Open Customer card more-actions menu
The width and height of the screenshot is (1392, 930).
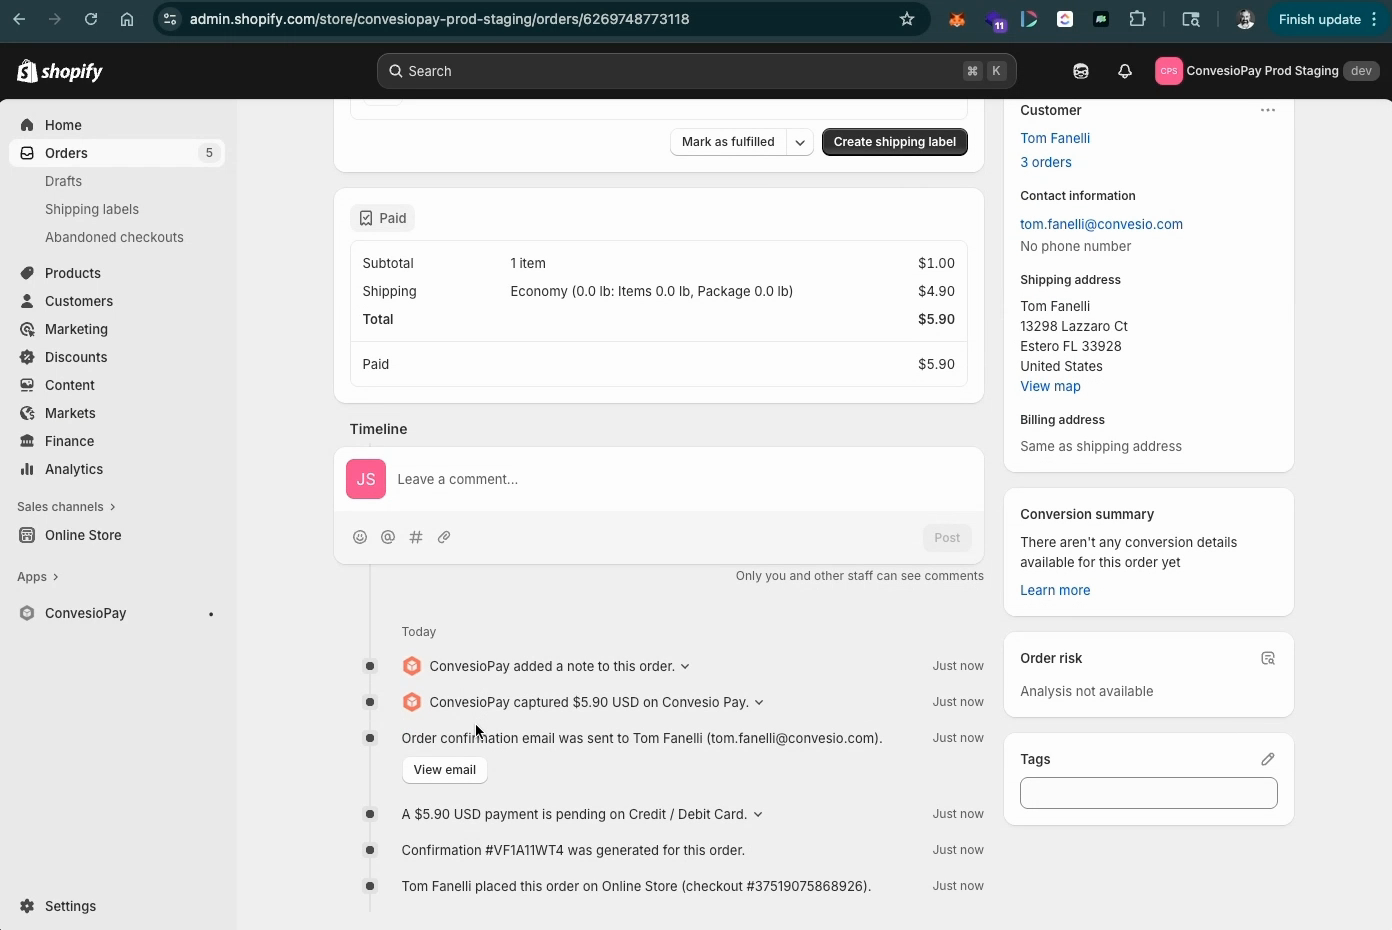tap(1268, 110)
